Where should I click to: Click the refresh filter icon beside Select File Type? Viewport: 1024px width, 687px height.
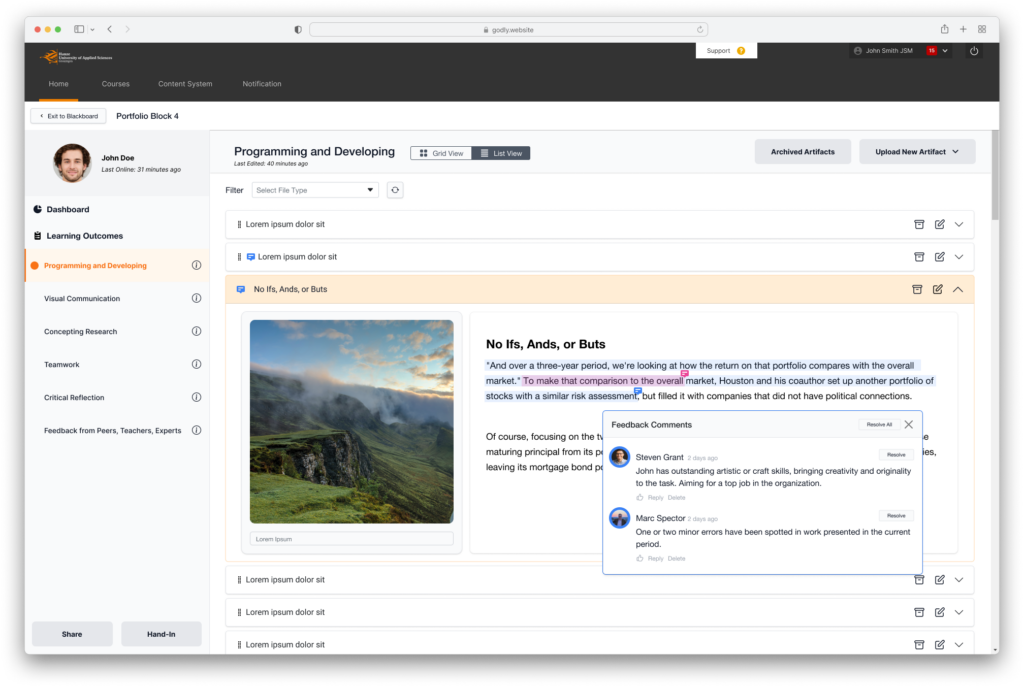pos(395,190)
